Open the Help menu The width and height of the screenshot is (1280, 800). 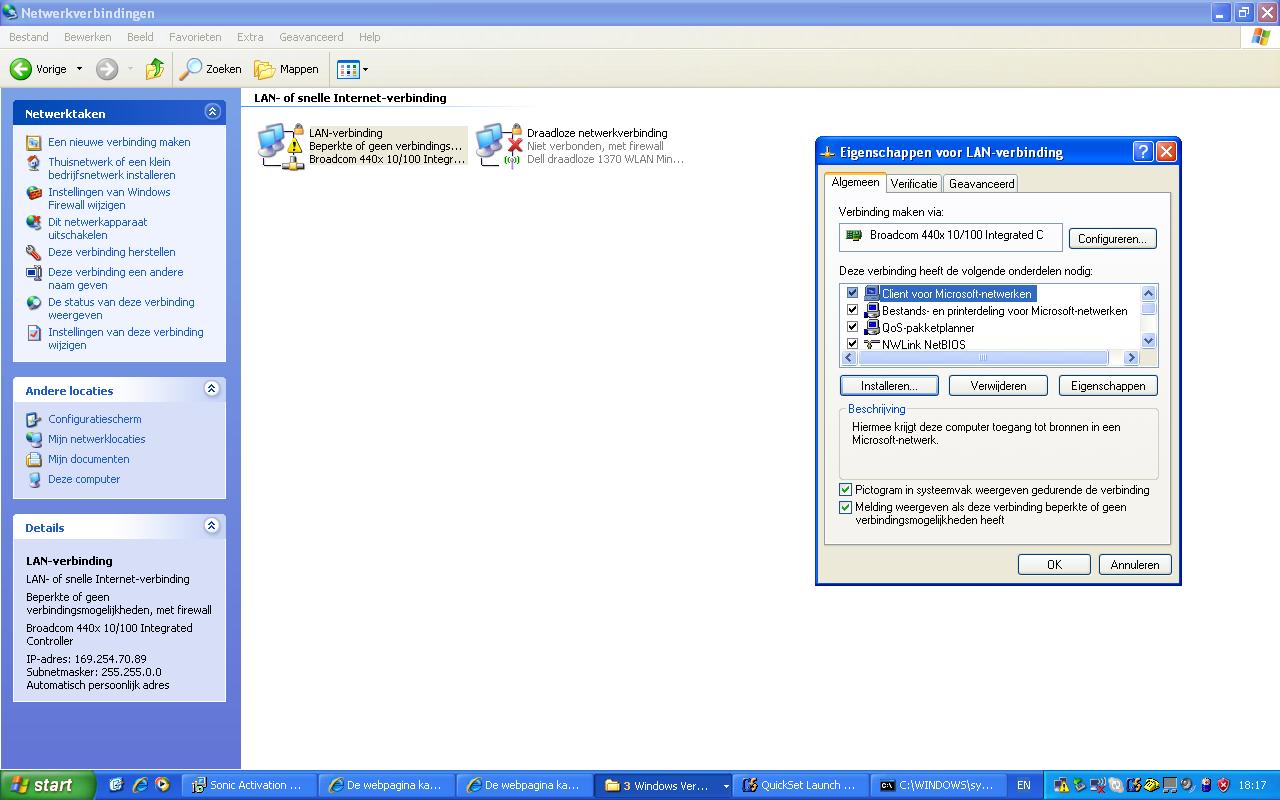pyautogui.click(x=370, y=37)
